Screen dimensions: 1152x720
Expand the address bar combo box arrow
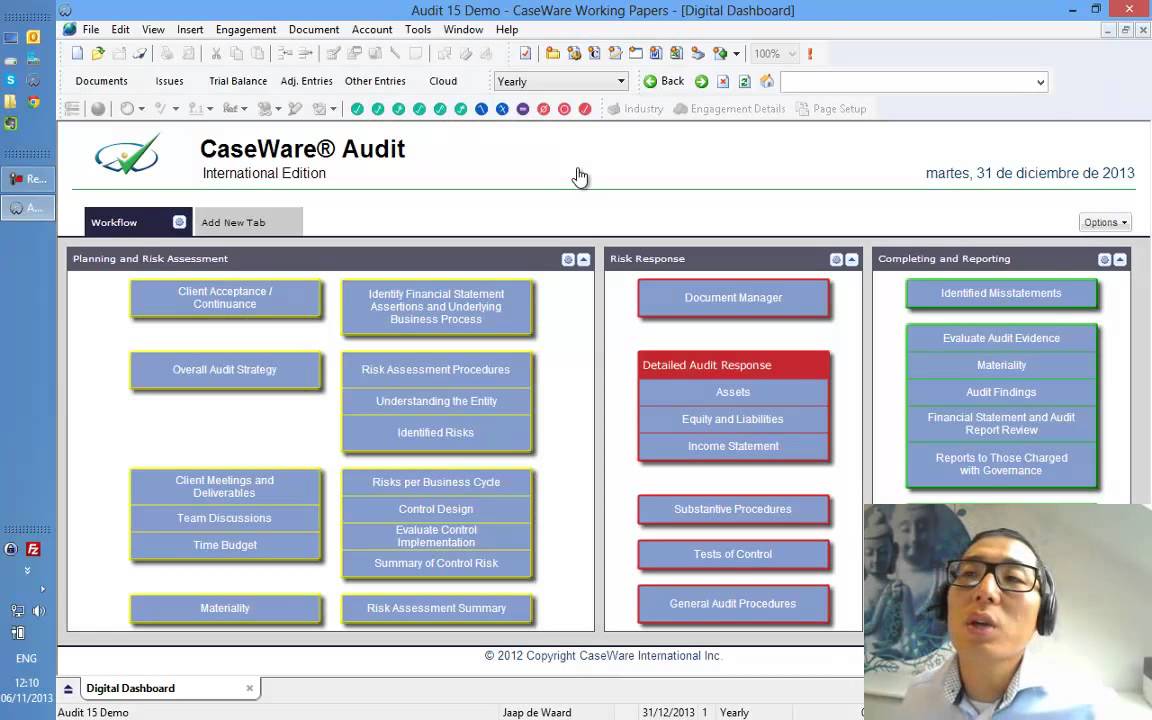click(x=1040, y=82)
